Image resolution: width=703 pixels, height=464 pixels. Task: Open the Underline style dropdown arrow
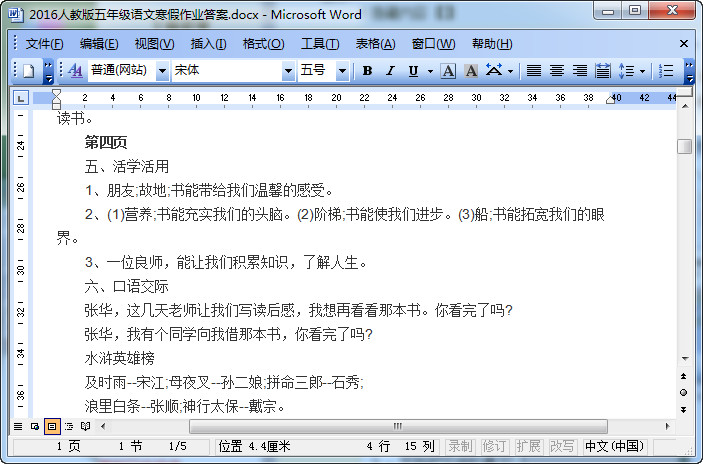pyautogui.click(x=430, y=71)
